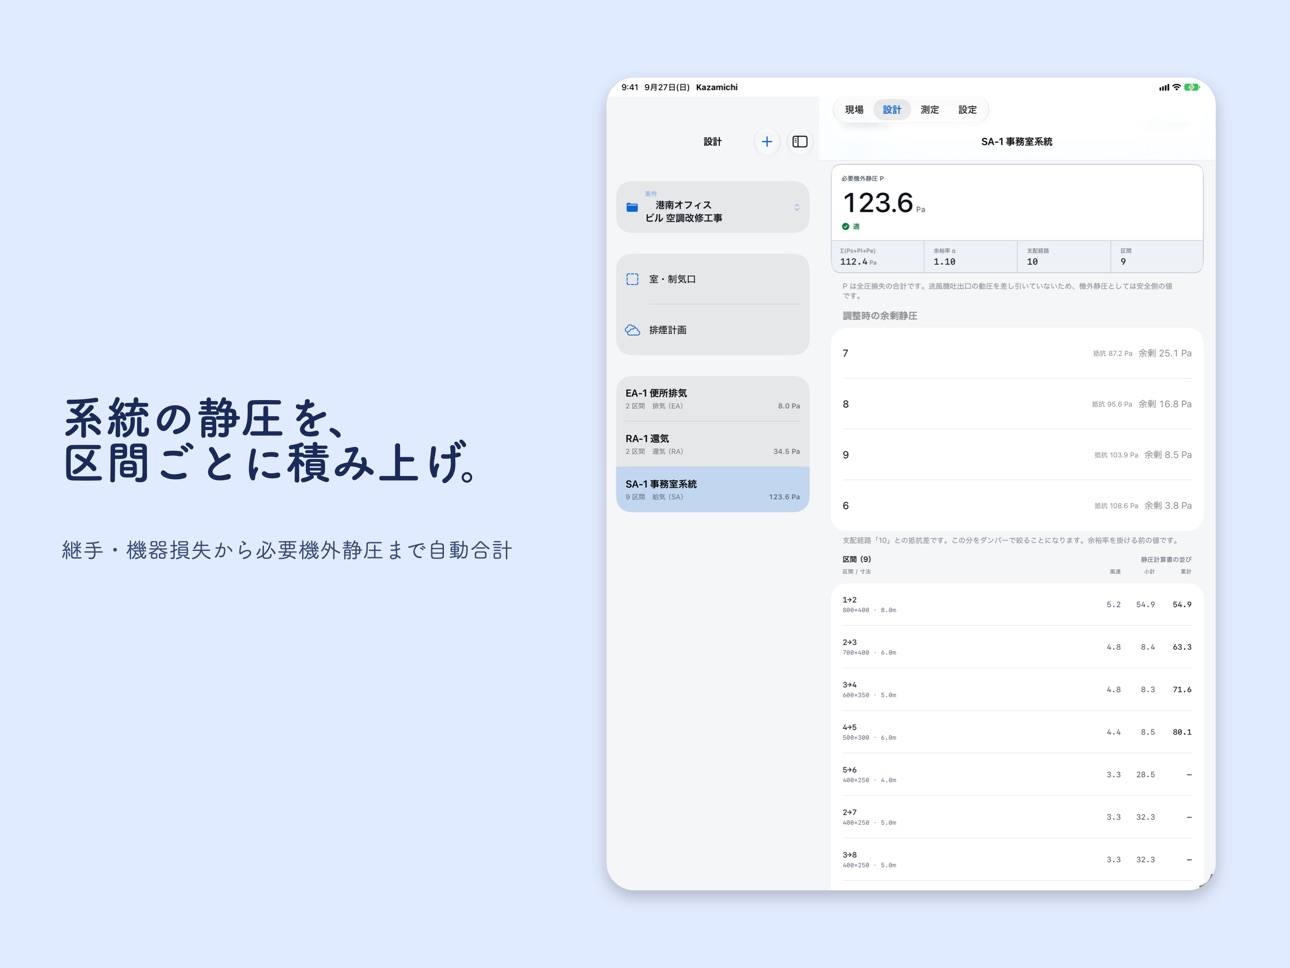
Task: Open 室・制気口 in the sidebar
Action: coord(713,280)
